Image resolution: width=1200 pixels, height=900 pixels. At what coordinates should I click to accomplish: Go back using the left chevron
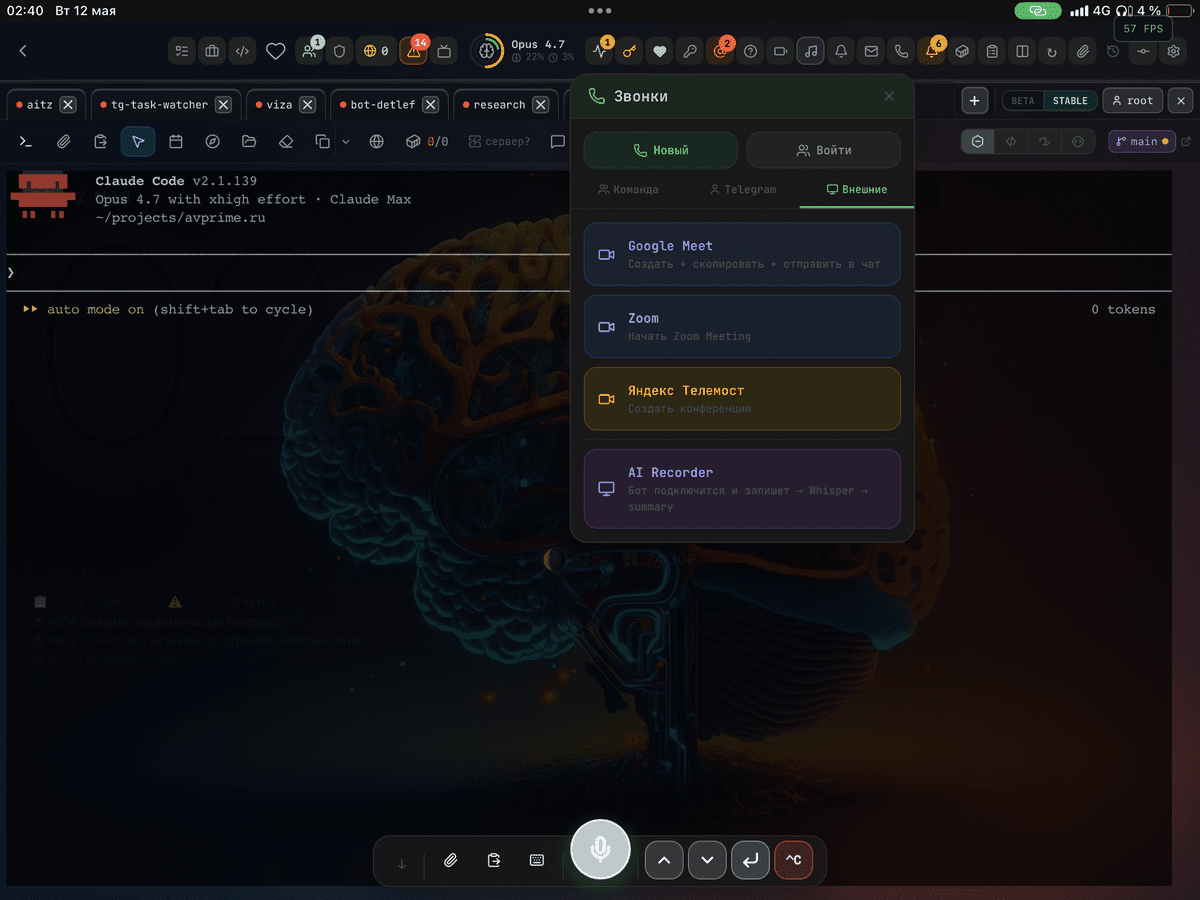tap(23, 51)
